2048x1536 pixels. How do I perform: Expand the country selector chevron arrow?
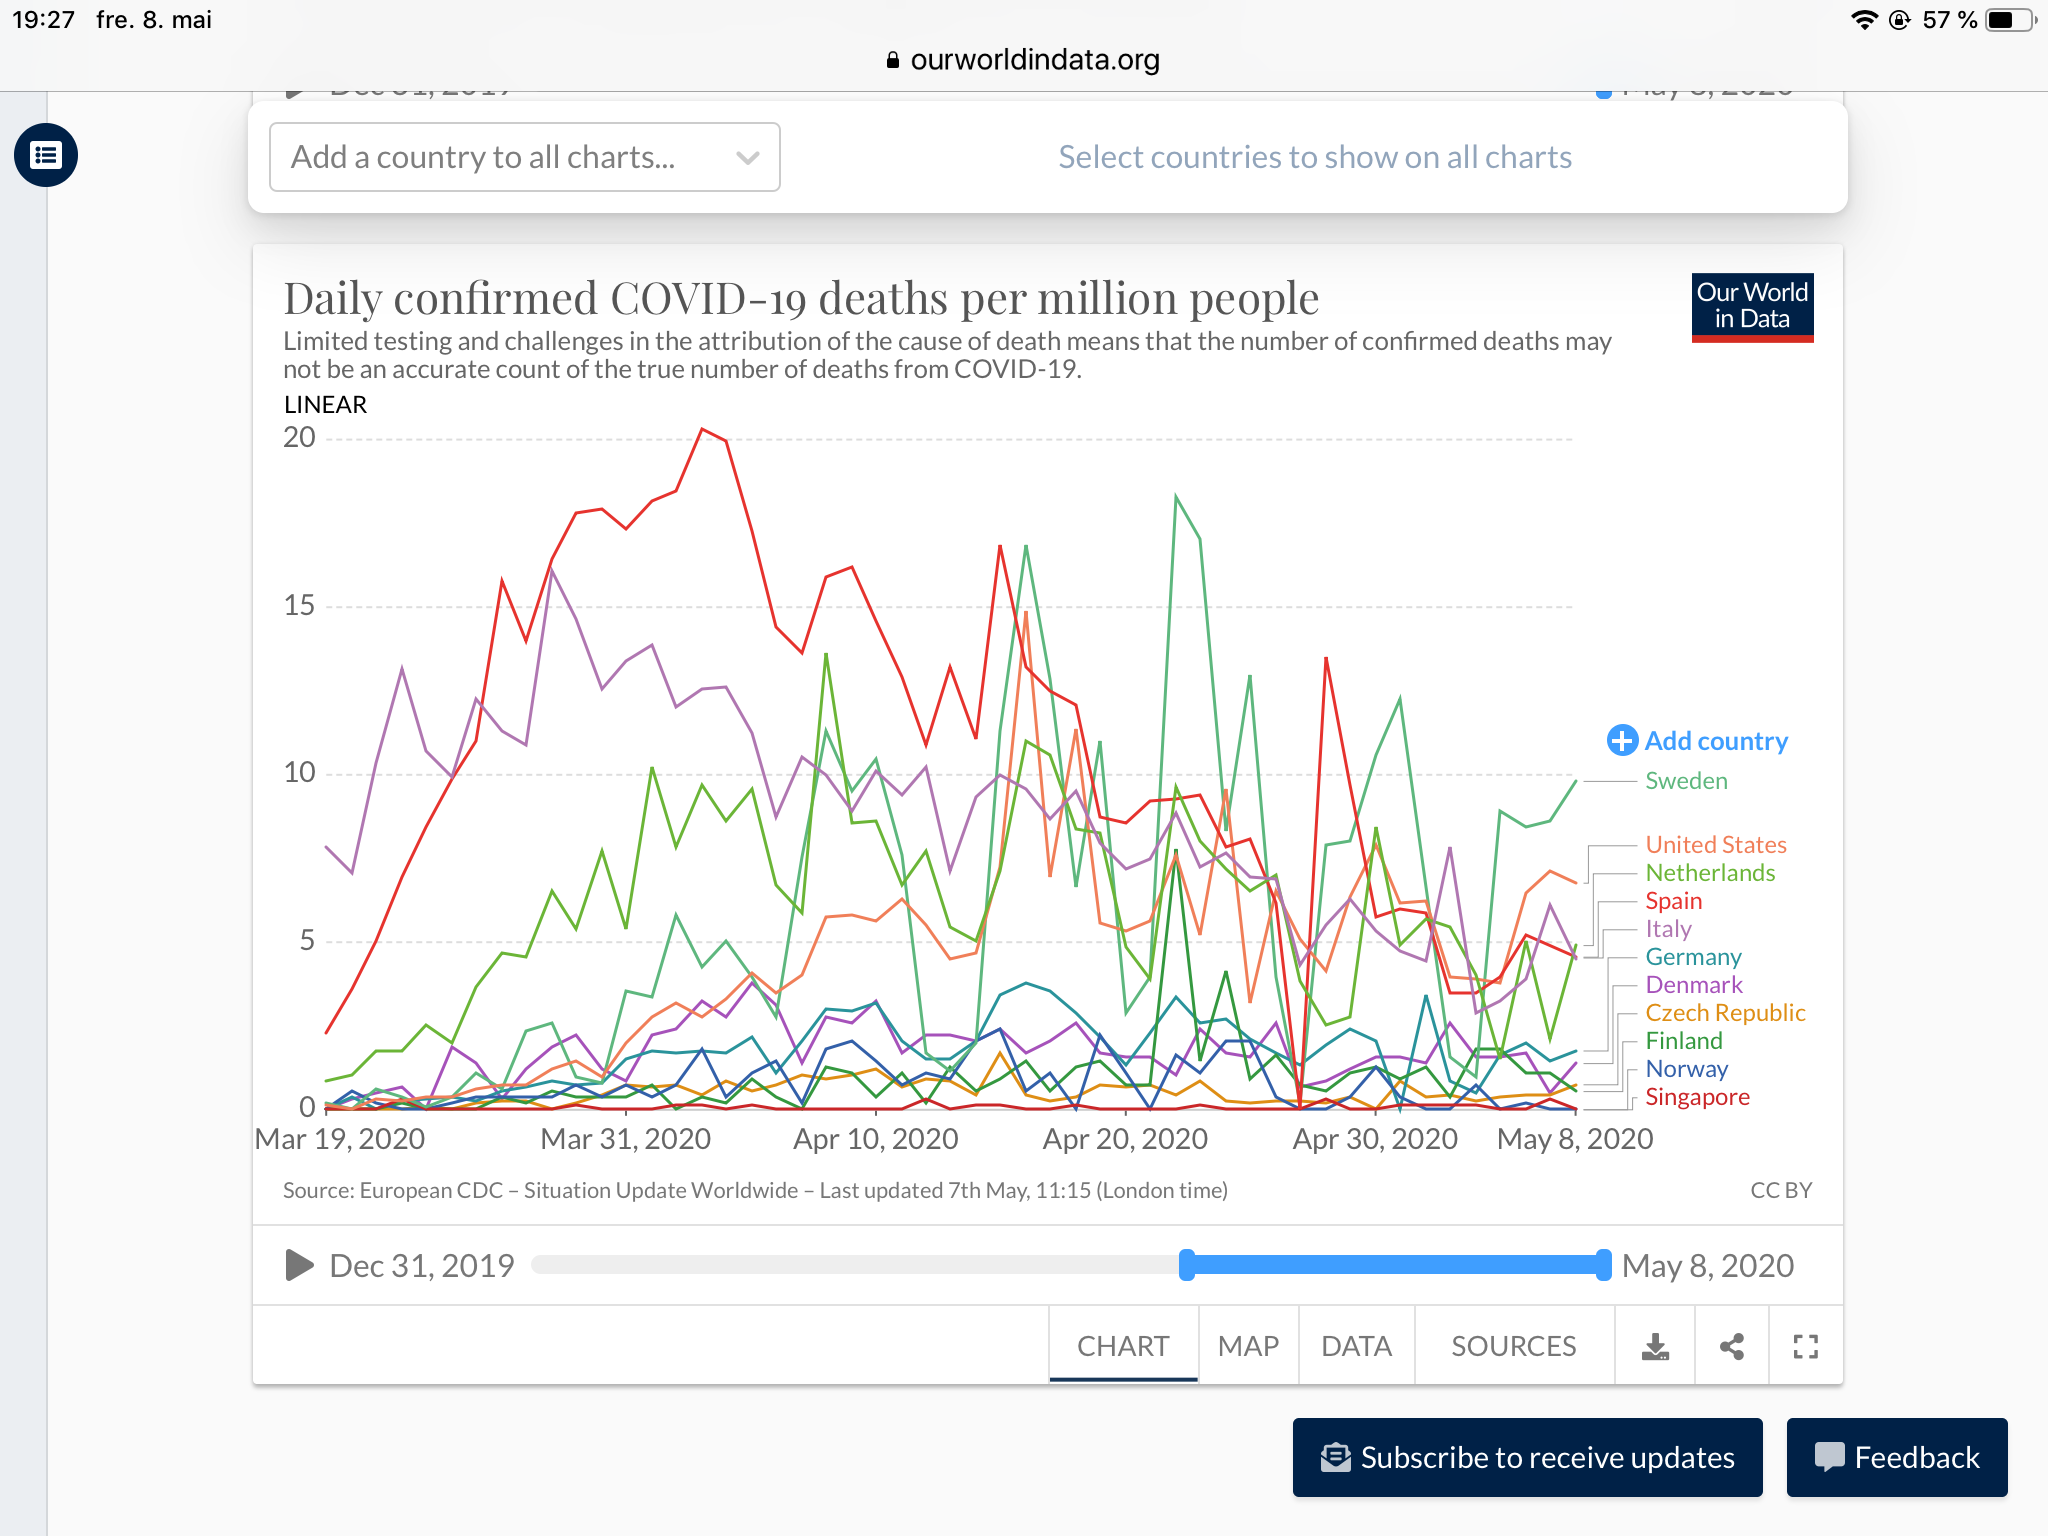(747, 157)
